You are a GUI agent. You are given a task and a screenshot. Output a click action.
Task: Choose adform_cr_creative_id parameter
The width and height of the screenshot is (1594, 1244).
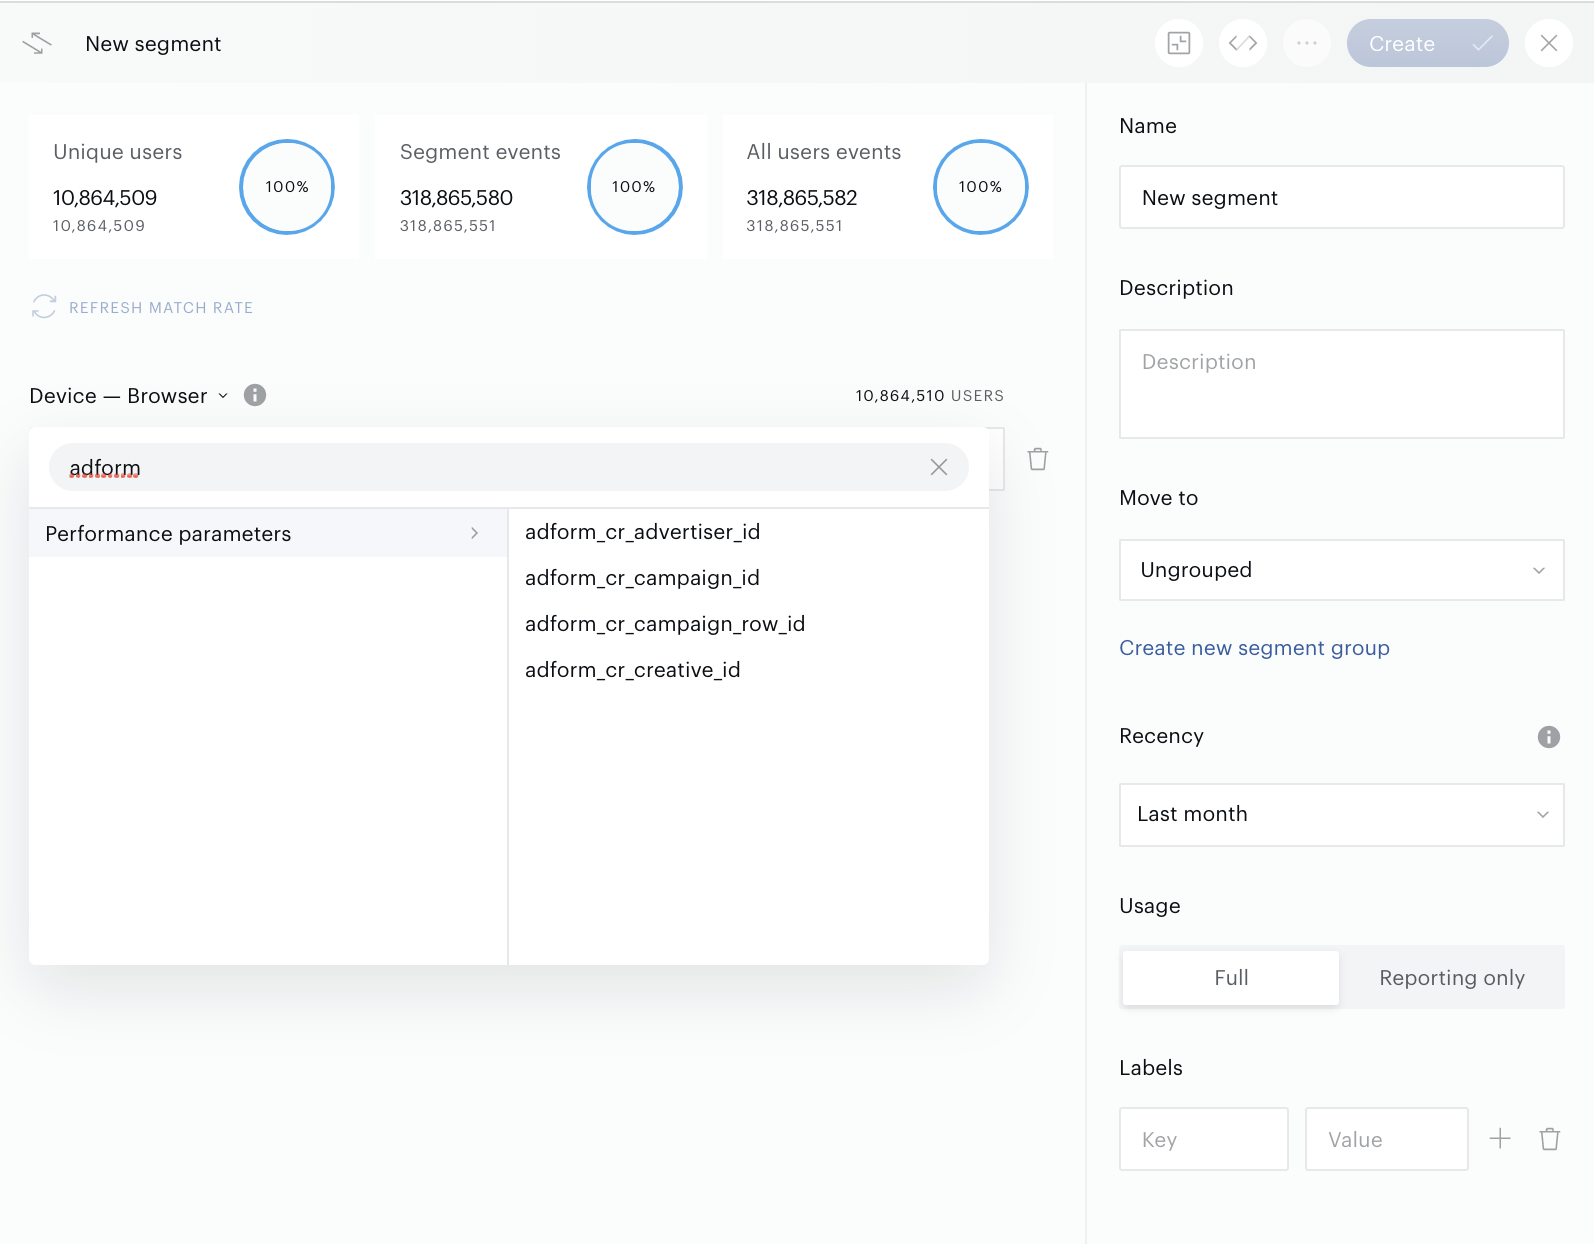(x=633, y=670)
